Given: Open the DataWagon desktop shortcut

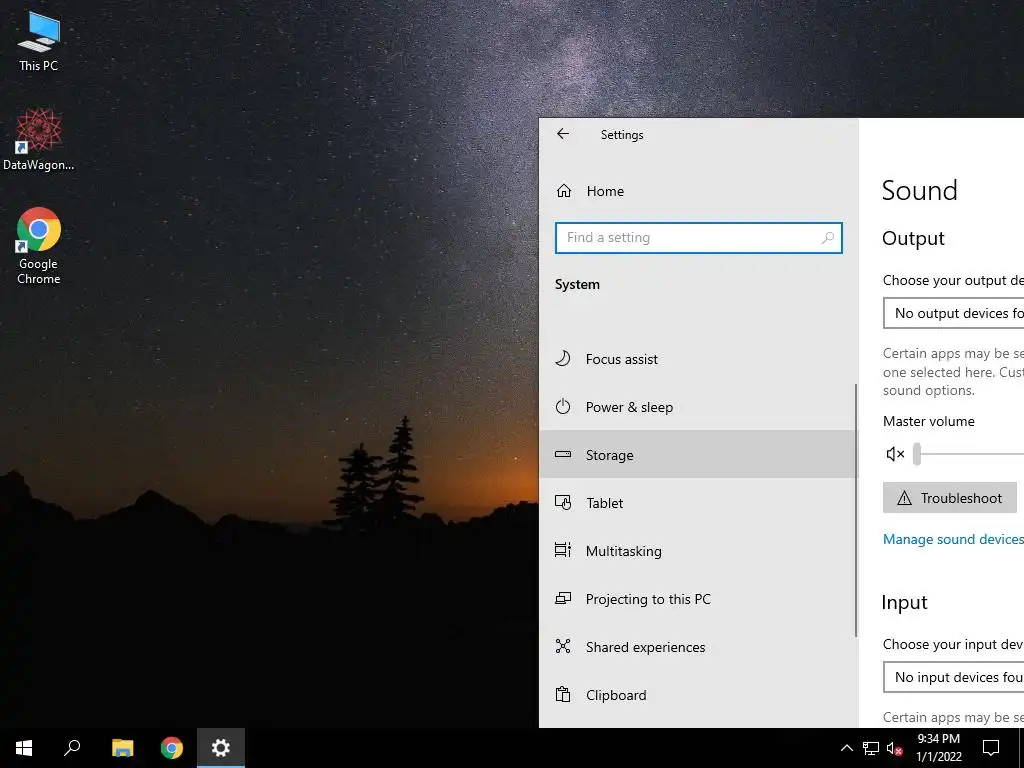Looking at the screenshot, I should (x=39, y=140).
